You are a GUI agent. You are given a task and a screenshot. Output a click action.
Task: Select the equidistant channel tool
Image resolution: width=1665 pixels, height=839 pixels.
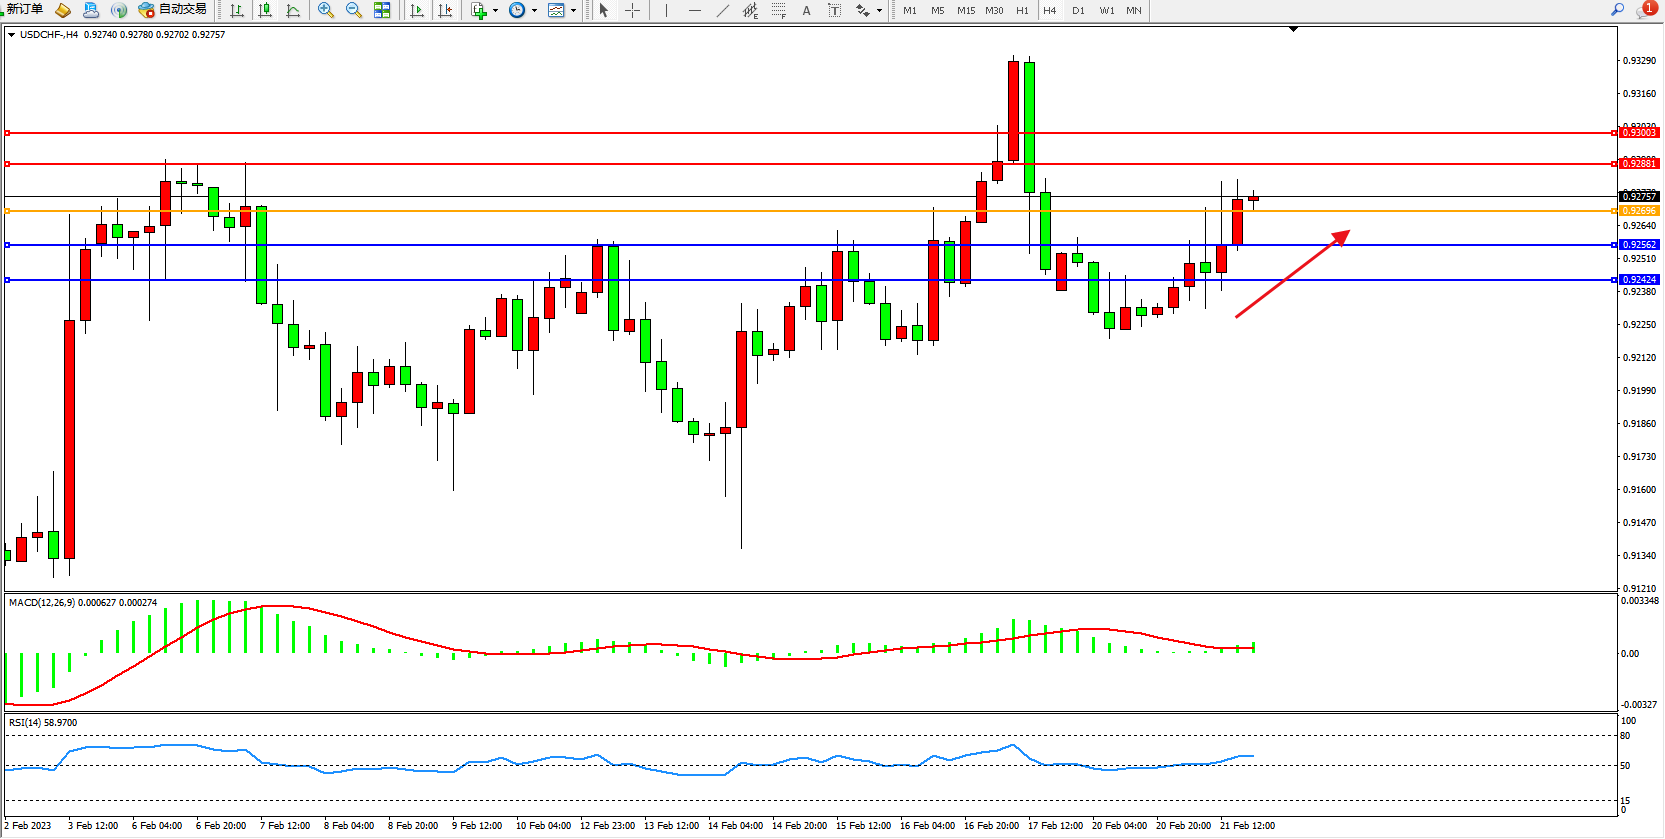[750, 10]
